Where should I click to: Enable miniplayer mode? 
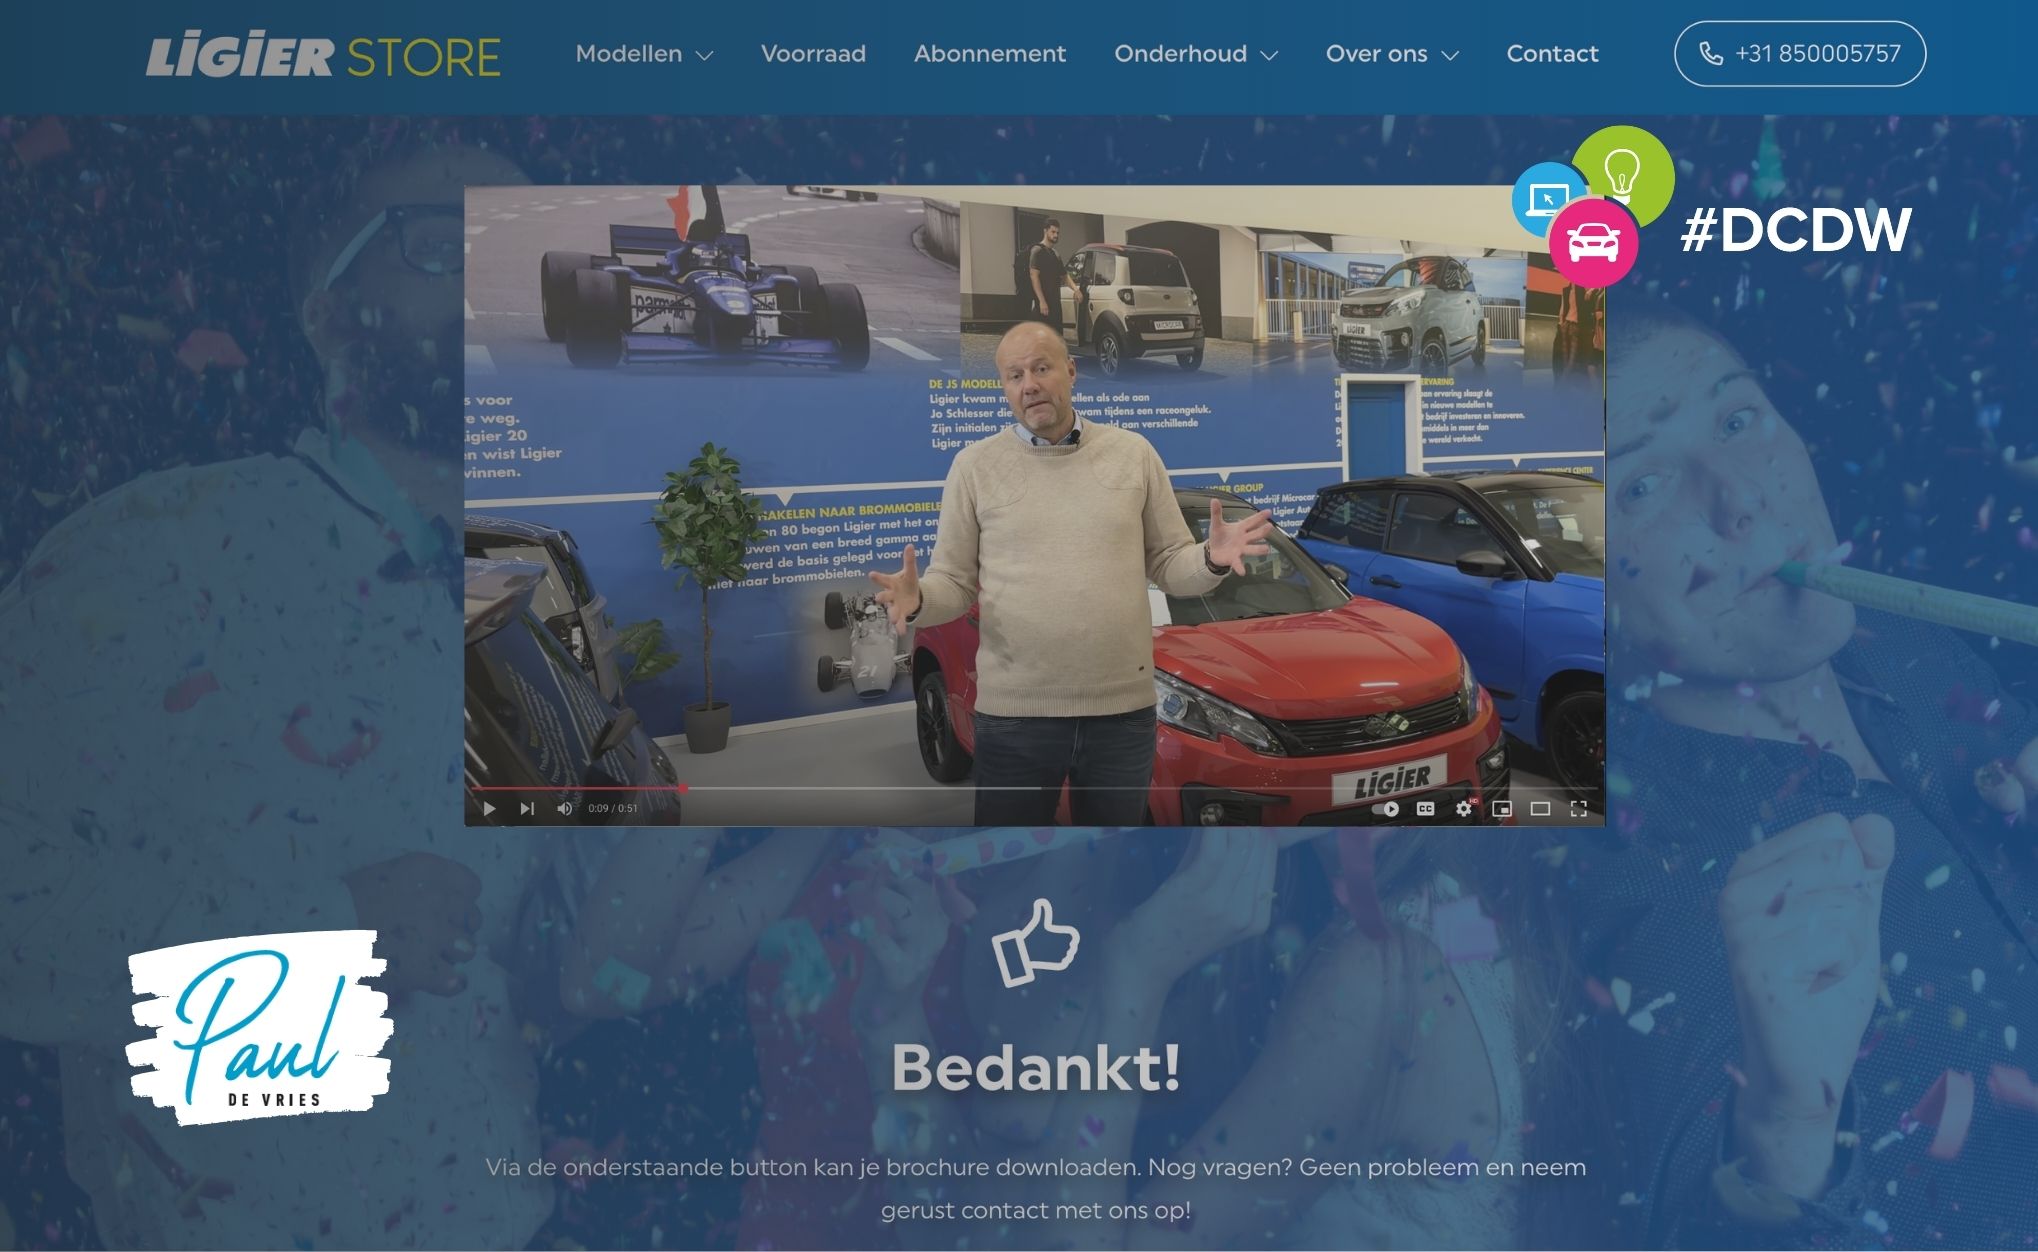(1502, 808)
